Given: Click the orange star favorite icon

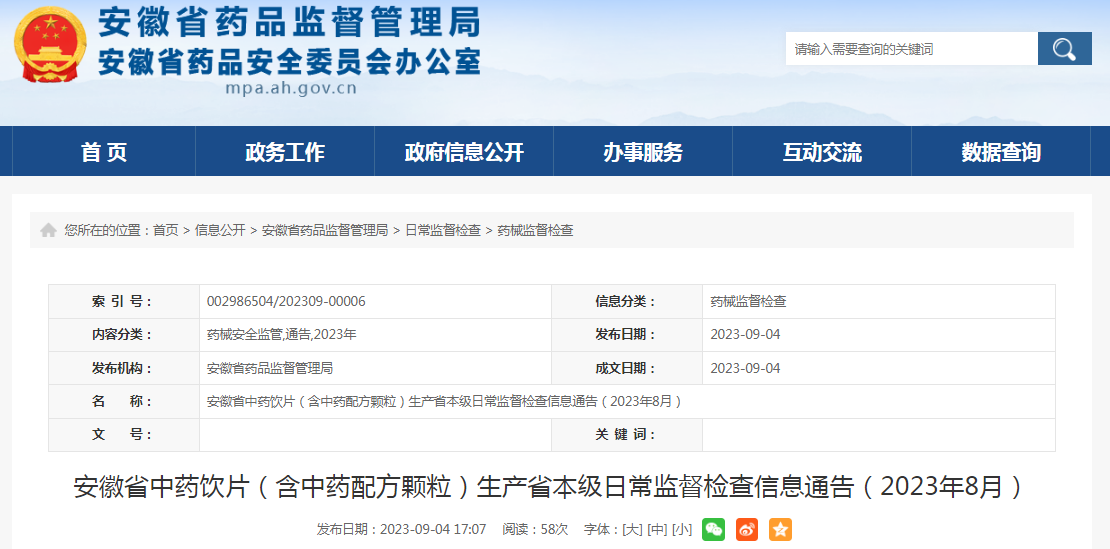Looking at the screenshot, I should tap(780, 529).
